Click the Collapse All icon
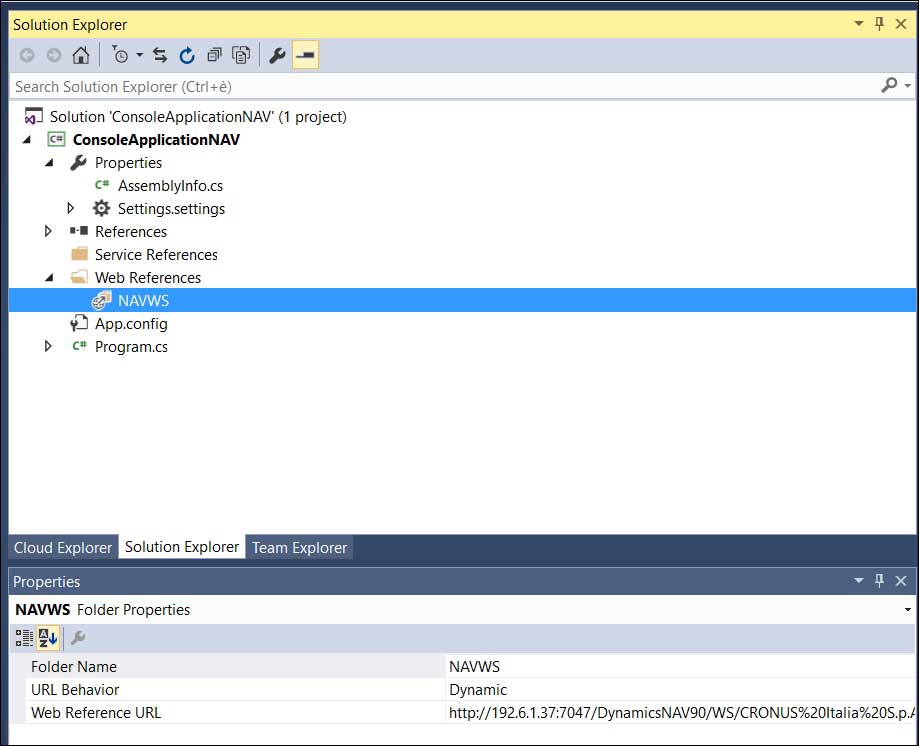The image size is (919, 746). 214,55
